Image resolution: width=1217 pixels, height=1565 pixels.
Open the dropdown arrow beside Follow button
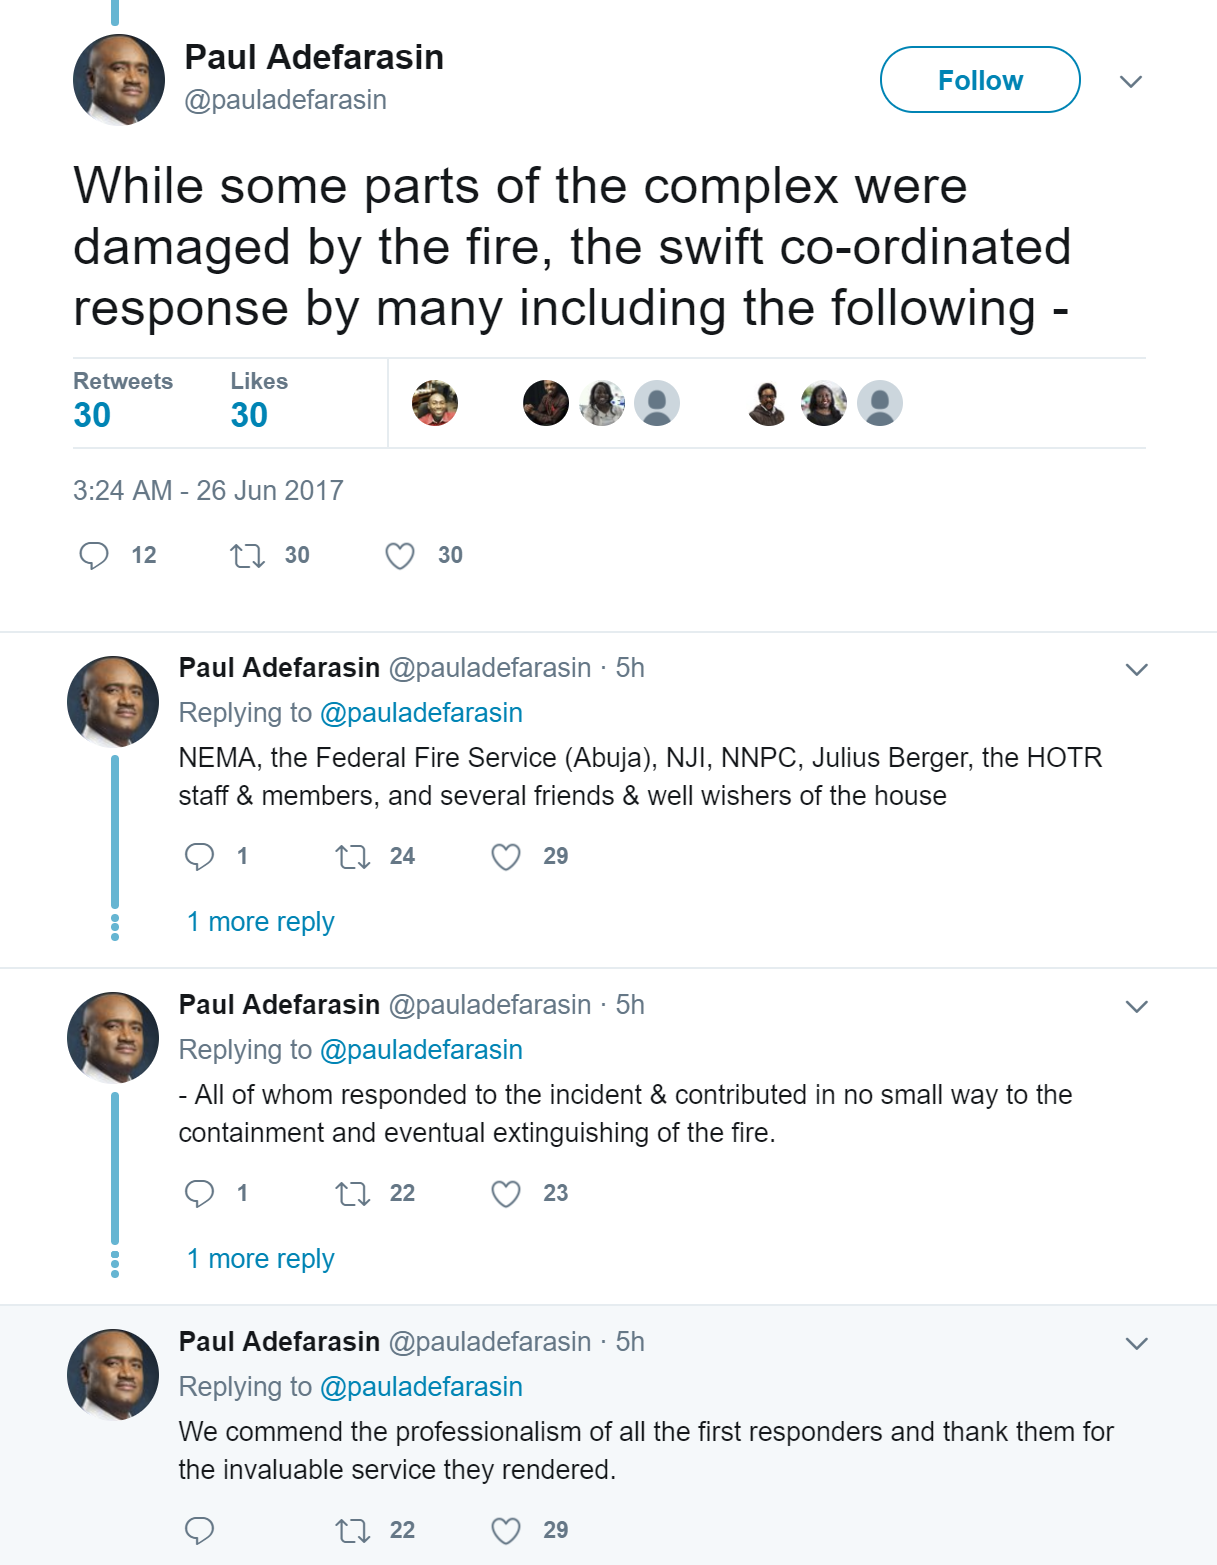click(1131, 81)
